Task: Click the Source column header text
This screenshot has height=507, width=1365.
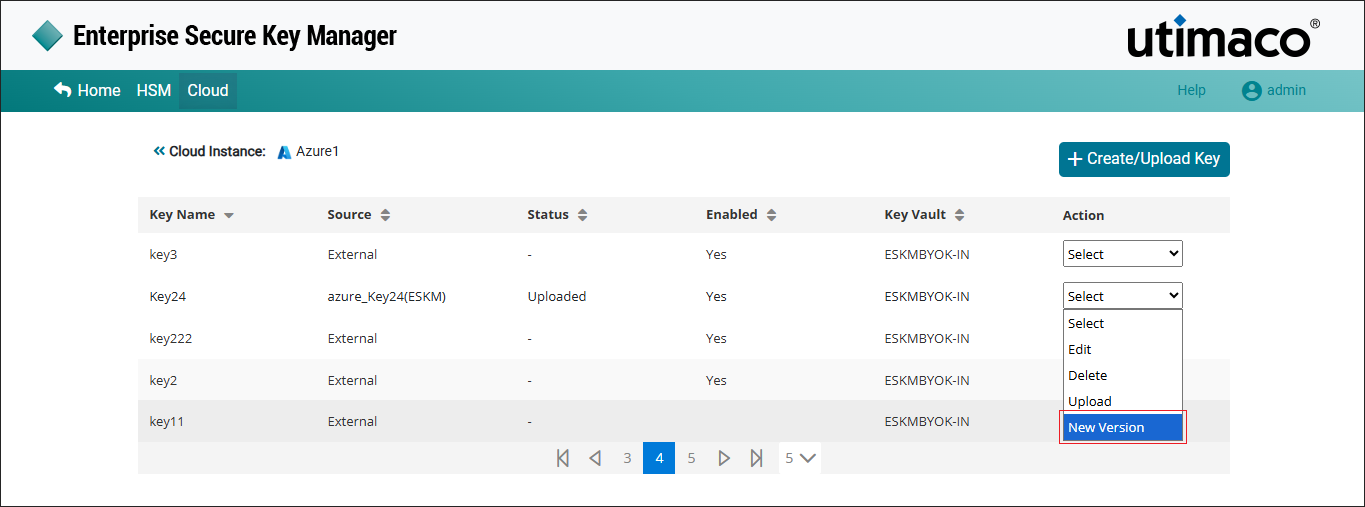Action: point(349,215)
